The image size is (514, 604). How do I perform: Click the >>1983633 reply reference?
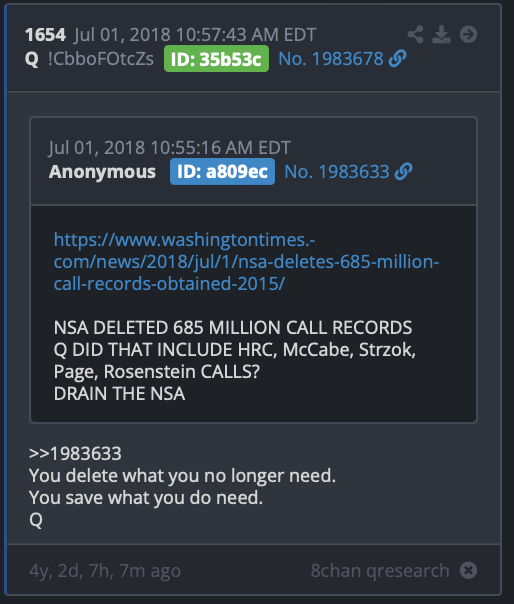click(x=75, y=453)
